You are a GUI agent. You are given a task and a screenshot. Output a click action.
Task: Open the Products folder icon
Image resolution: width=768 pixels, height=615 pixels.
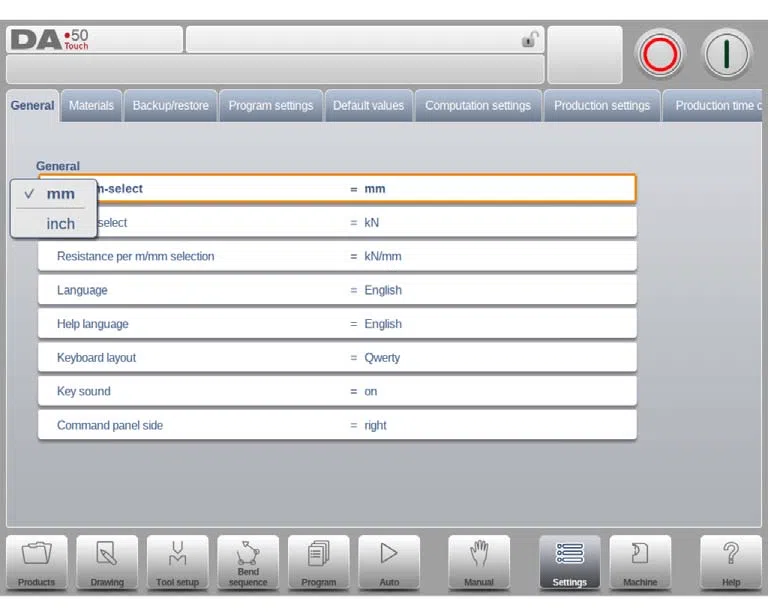click(37, 562)
